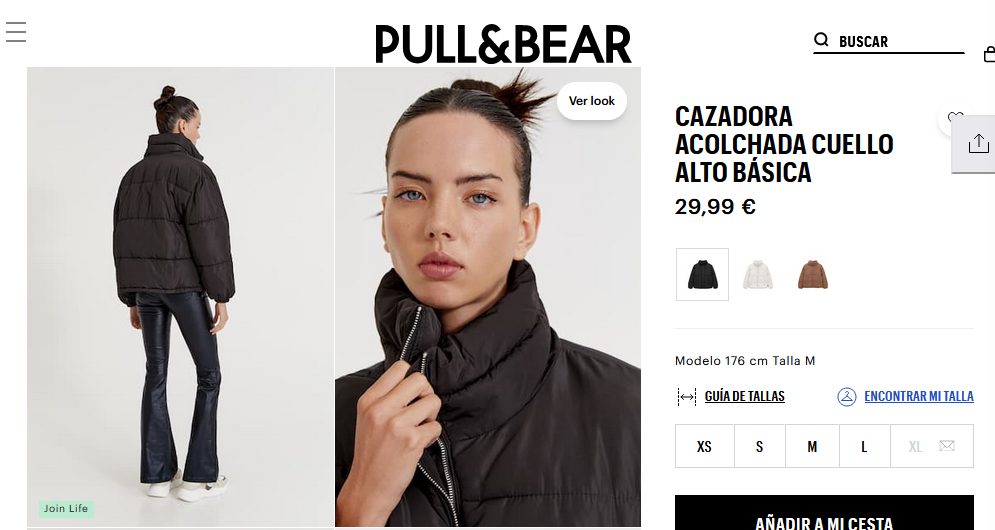Click the Ver look button
The width and height of the screenshot is (995, 530).
click(x=591, y=101)
